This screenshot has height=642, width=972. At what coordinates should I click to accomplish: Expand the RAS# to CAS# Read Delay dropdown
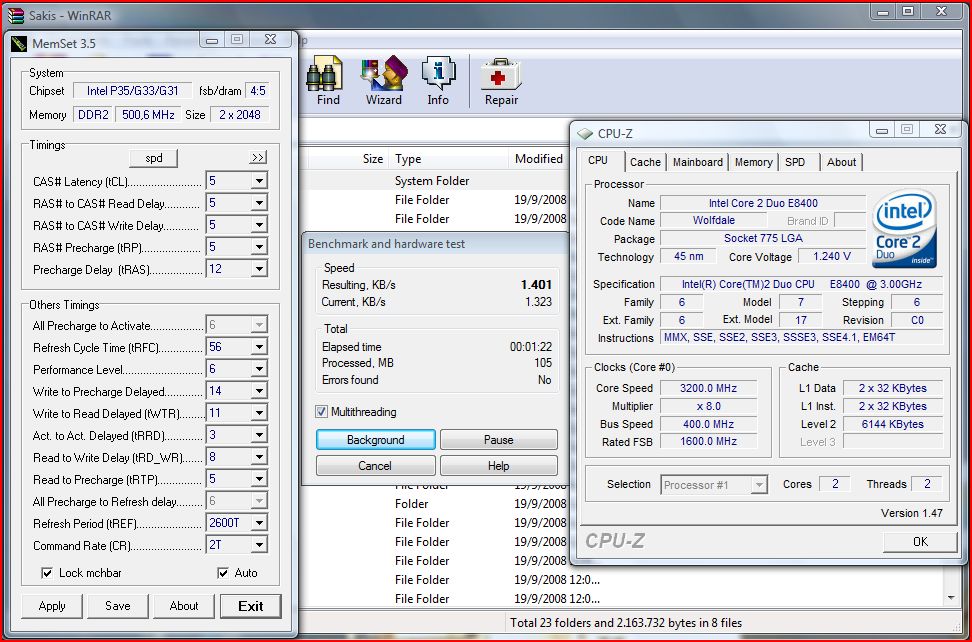(259, 203)
